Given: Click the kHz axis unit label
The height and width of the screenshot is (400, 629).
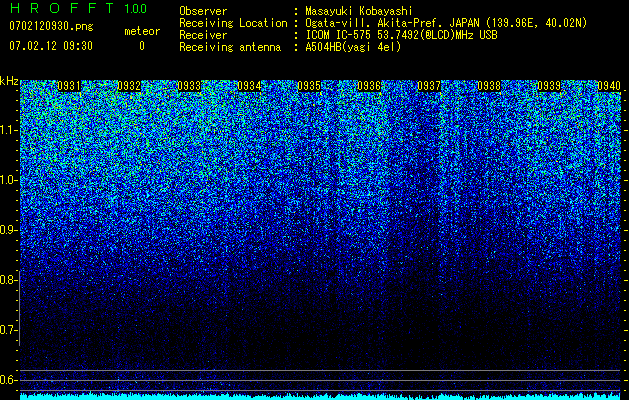Looking at the screenshot, I should coord(9,81).
